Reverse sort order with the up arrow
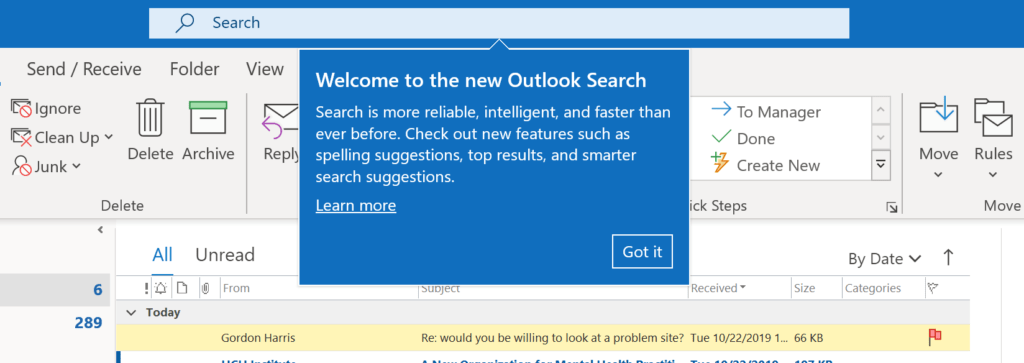This screenshot has height=363, width=1024. point(948,258)
